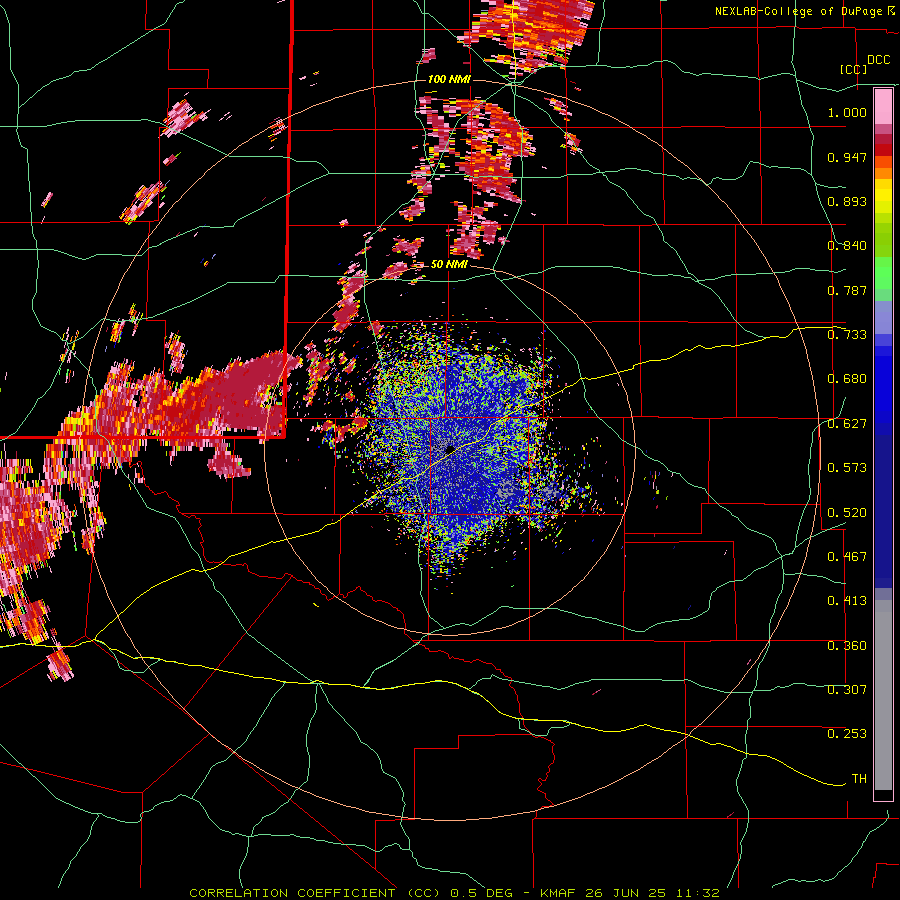
Task: Click the 0.627 value on the color scale
Action: [847, 424]
